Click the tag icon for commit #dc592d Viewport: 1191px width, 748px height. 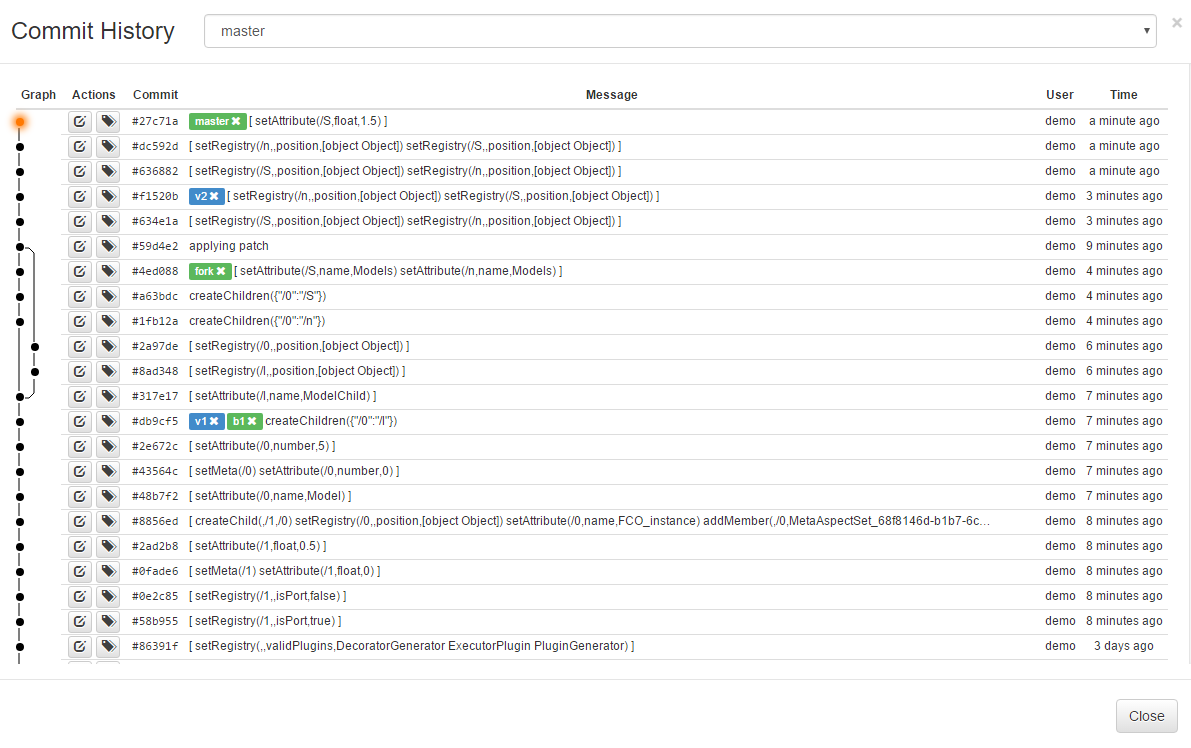tap(108, 146)
